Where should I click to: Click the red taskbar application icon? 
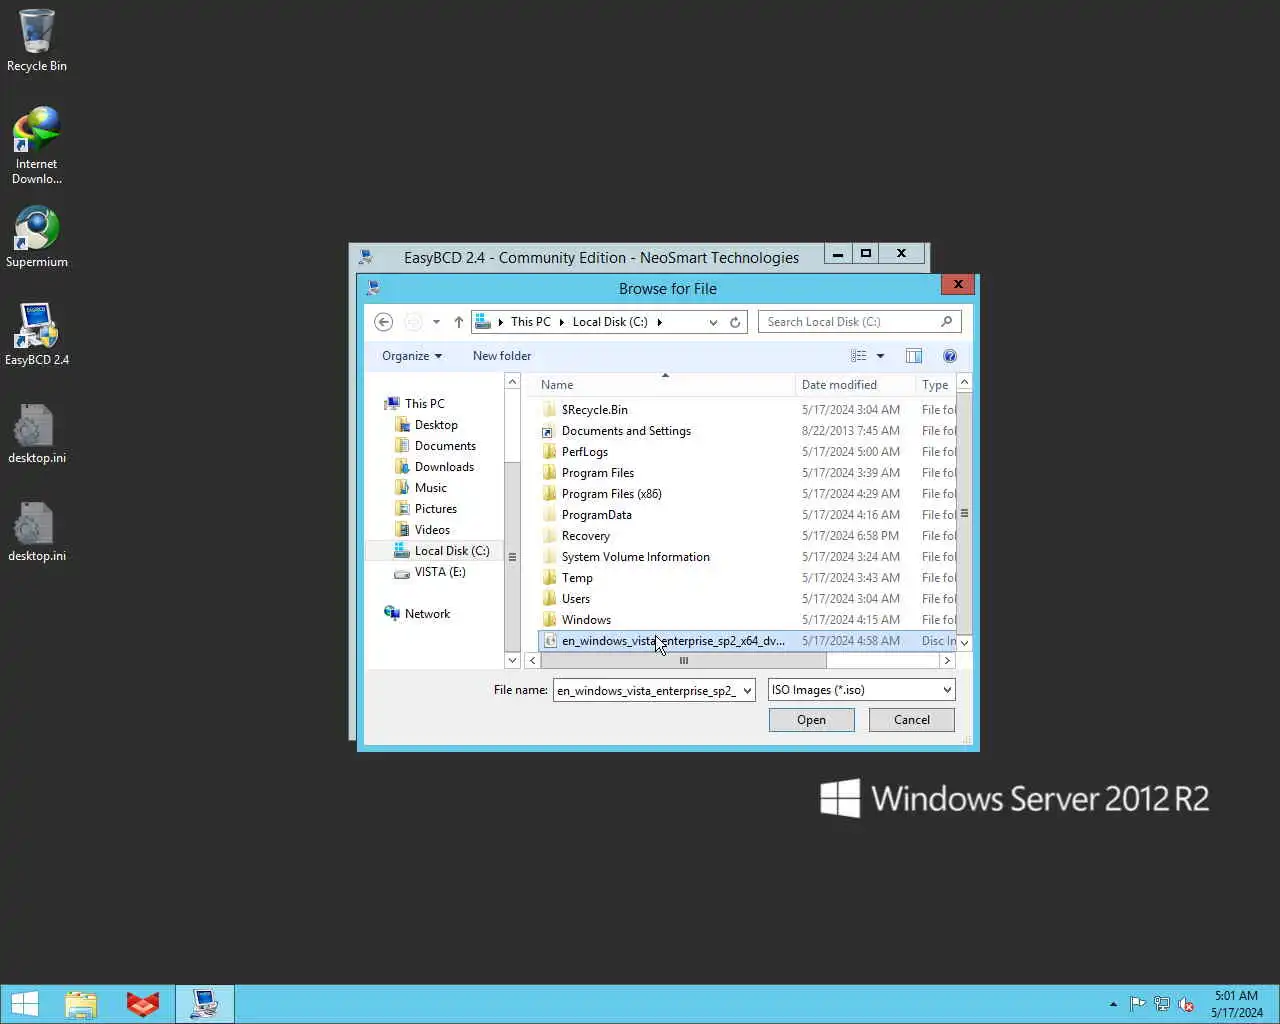(x=143, y=1004)
